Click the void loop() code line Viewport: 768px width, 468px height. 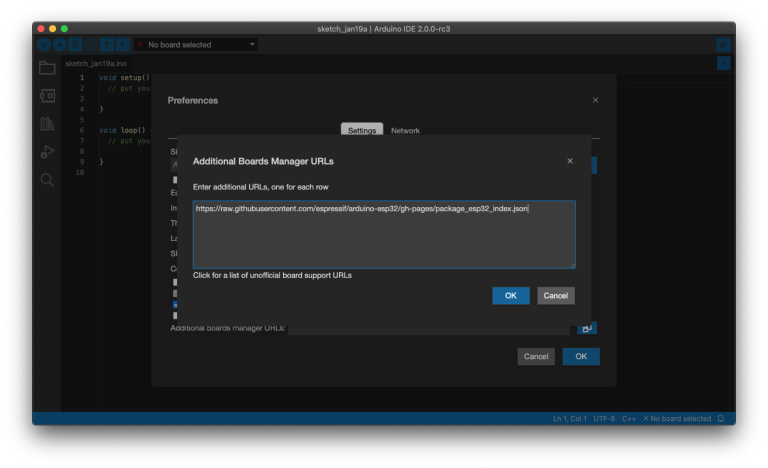coord(124,130)
